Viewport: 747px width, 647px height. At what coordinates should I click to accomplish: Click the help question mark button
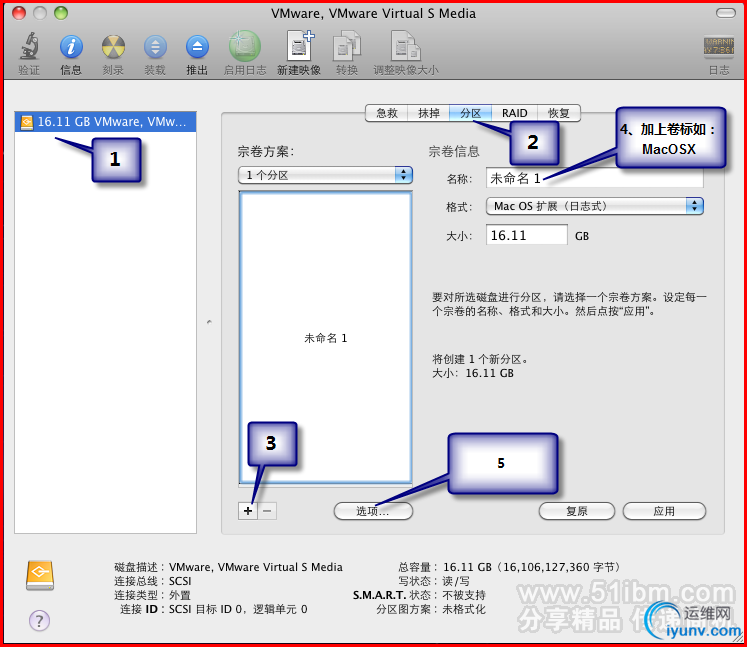coord(39,620)
